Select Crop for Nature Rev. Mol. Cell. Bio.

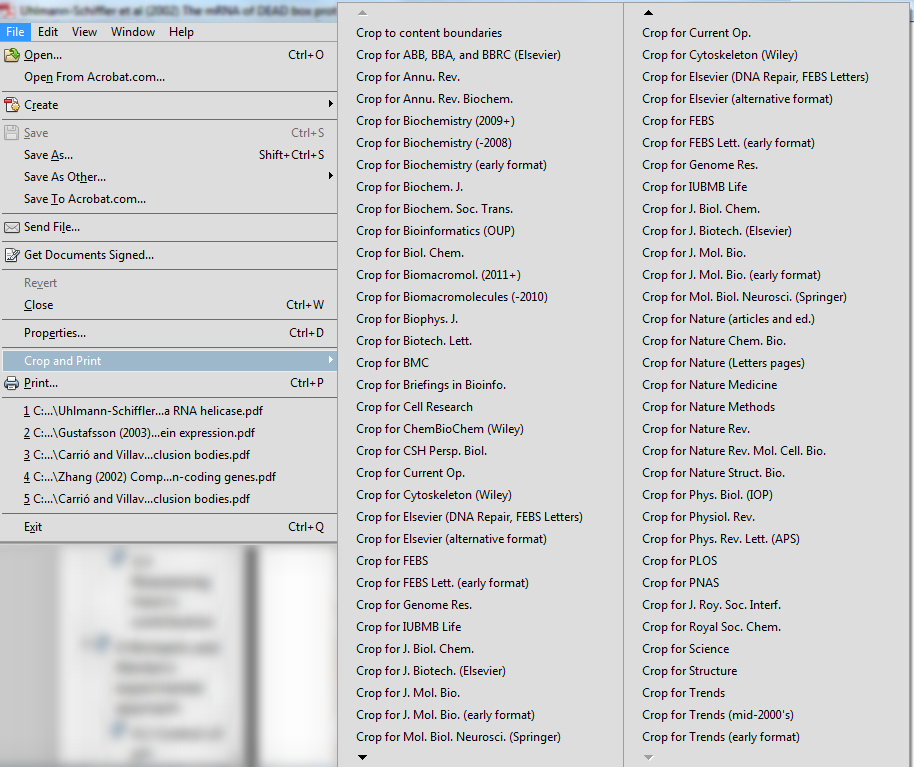734,451
